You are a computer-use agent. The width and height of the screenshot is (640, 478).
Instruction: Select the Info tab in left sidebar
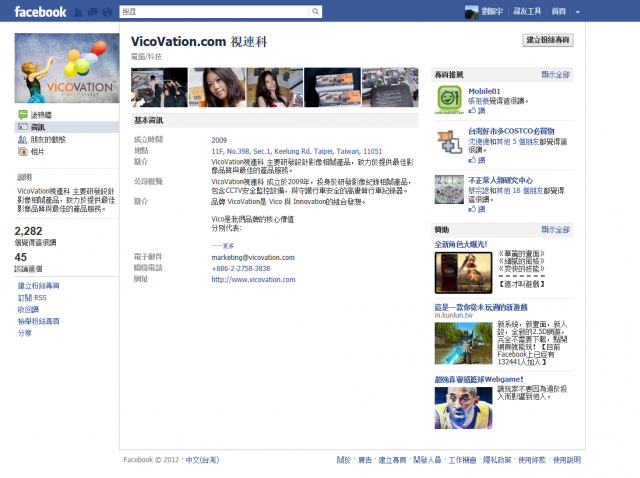(67, 127)
